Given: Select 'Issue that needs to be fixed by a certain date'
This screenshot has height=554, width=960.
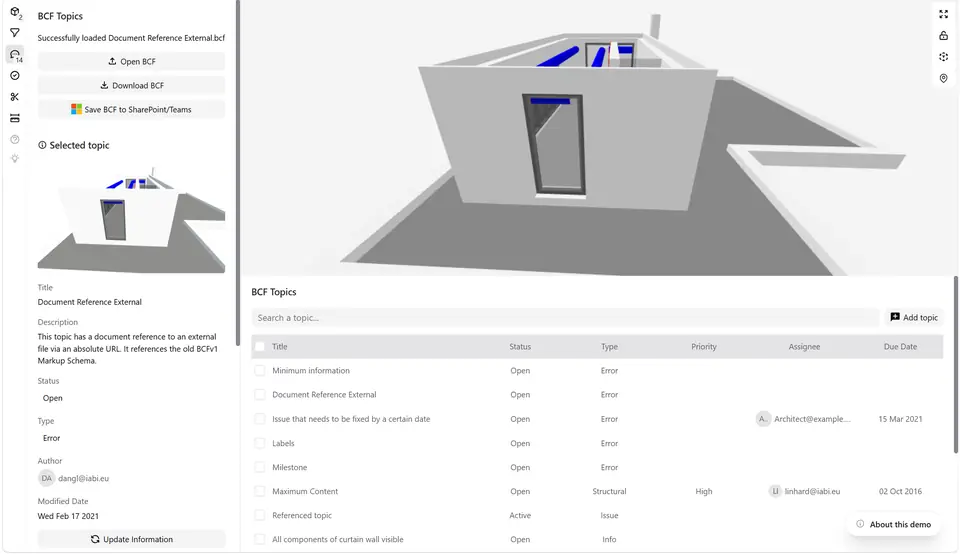Looking at the screenshot, I should (351, 419).
